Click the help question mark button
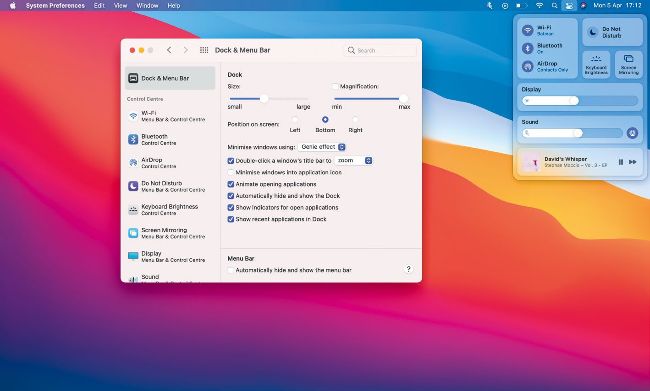Image resolution: width=650 pixels, height=391 pixels. tap(408, 269)
